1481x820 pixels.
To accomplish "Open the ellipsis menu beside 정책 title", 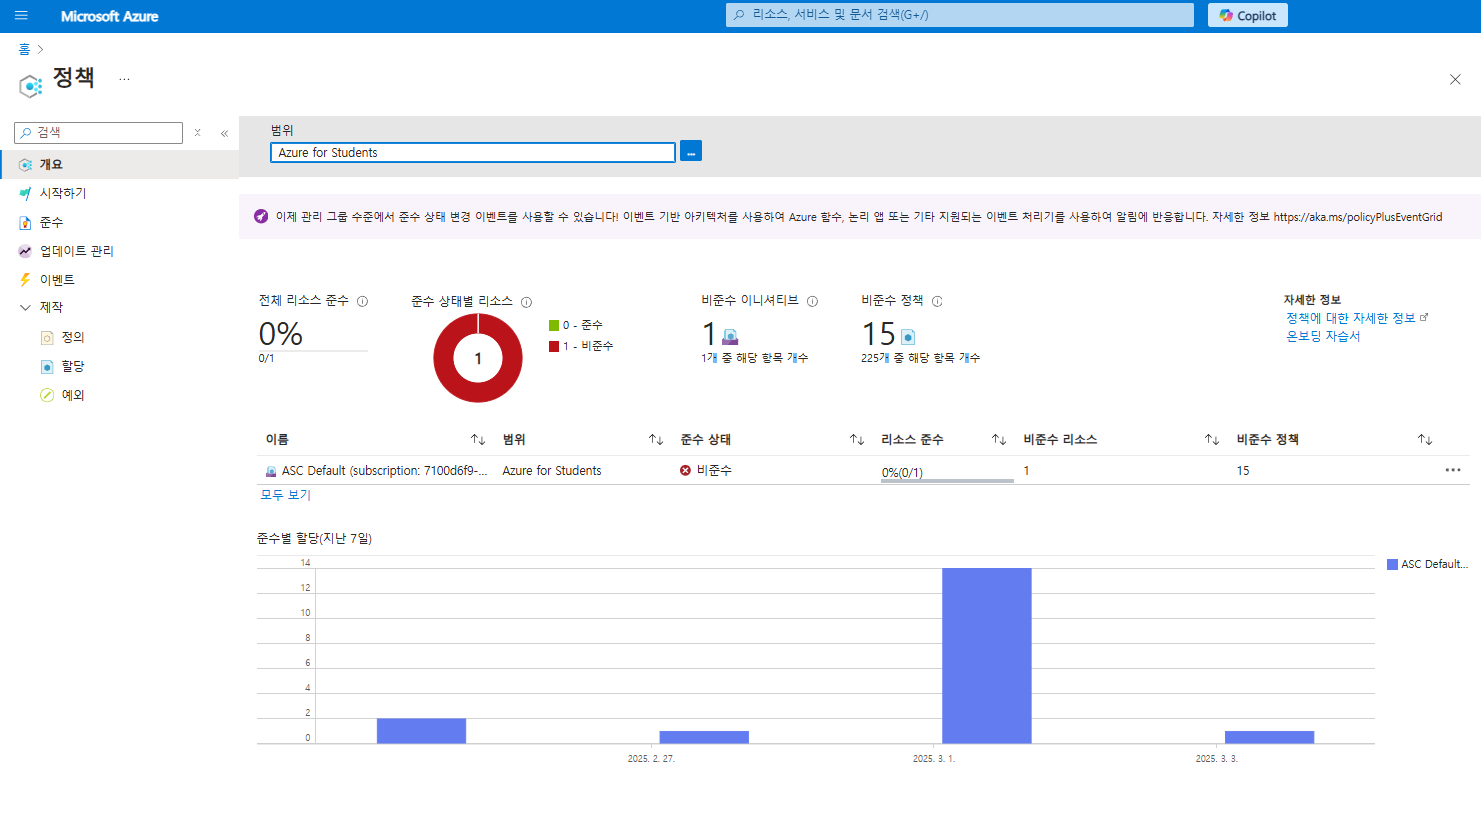I will click(124, 79).
